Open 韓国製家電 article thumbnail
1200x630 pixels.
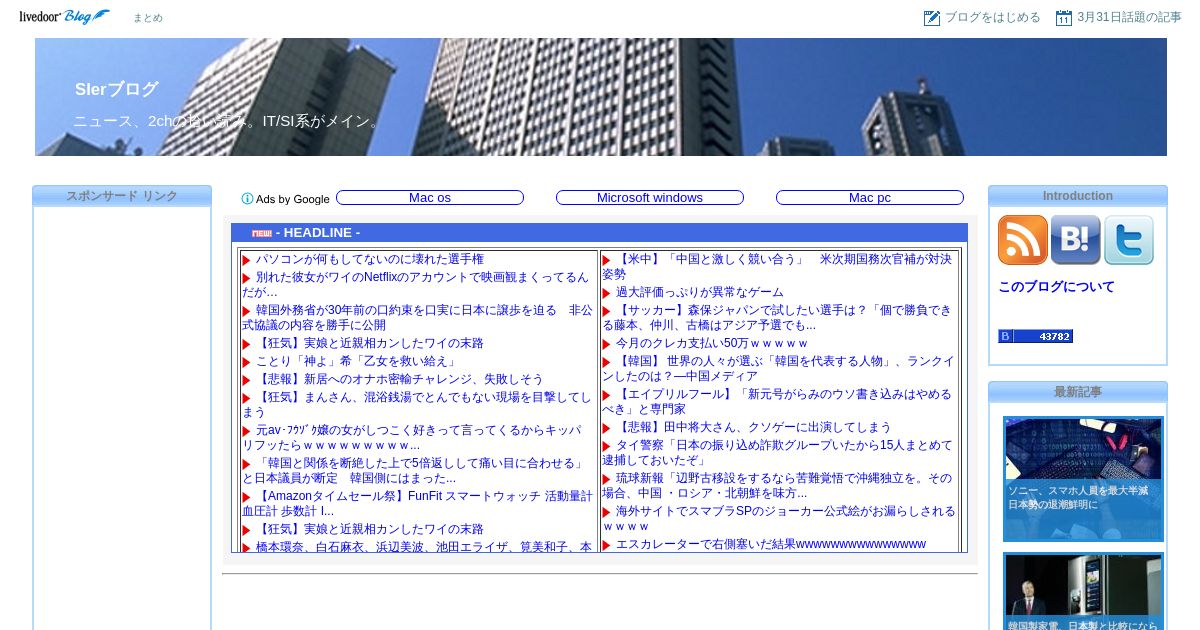[x=1083, y=591]
